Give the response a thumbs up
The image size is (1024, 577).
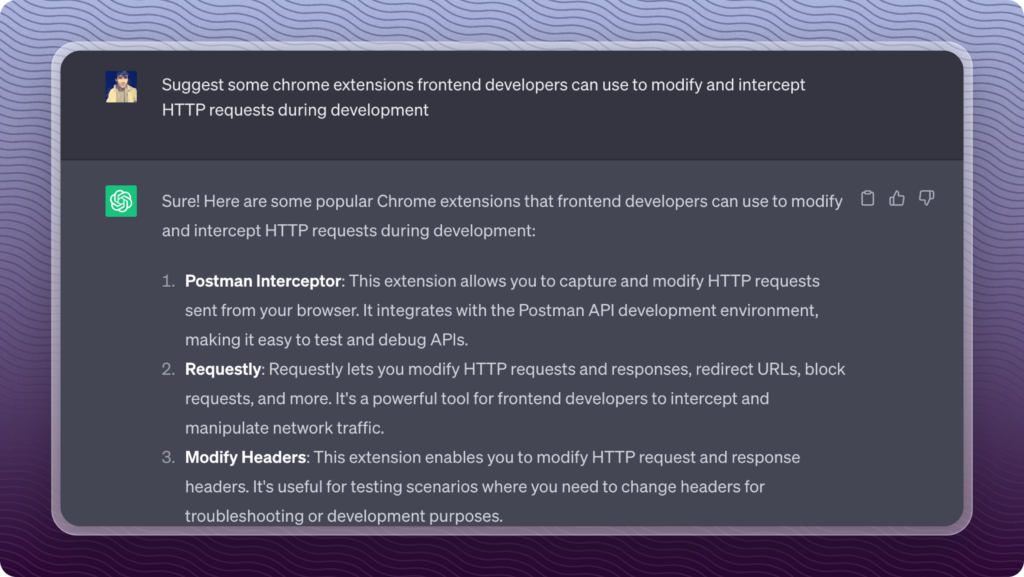click(x=897, y=198)
